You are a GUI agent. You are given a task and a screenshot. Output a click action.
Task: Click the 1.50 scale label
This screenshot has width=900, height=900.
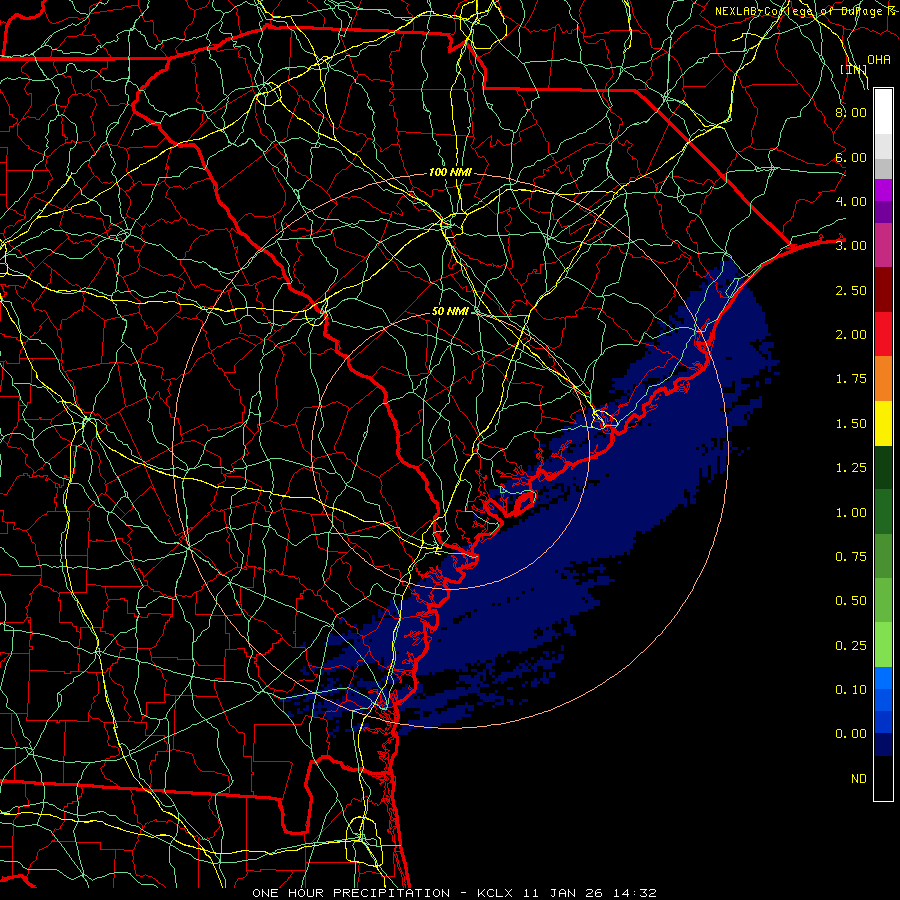click(851, 424)
